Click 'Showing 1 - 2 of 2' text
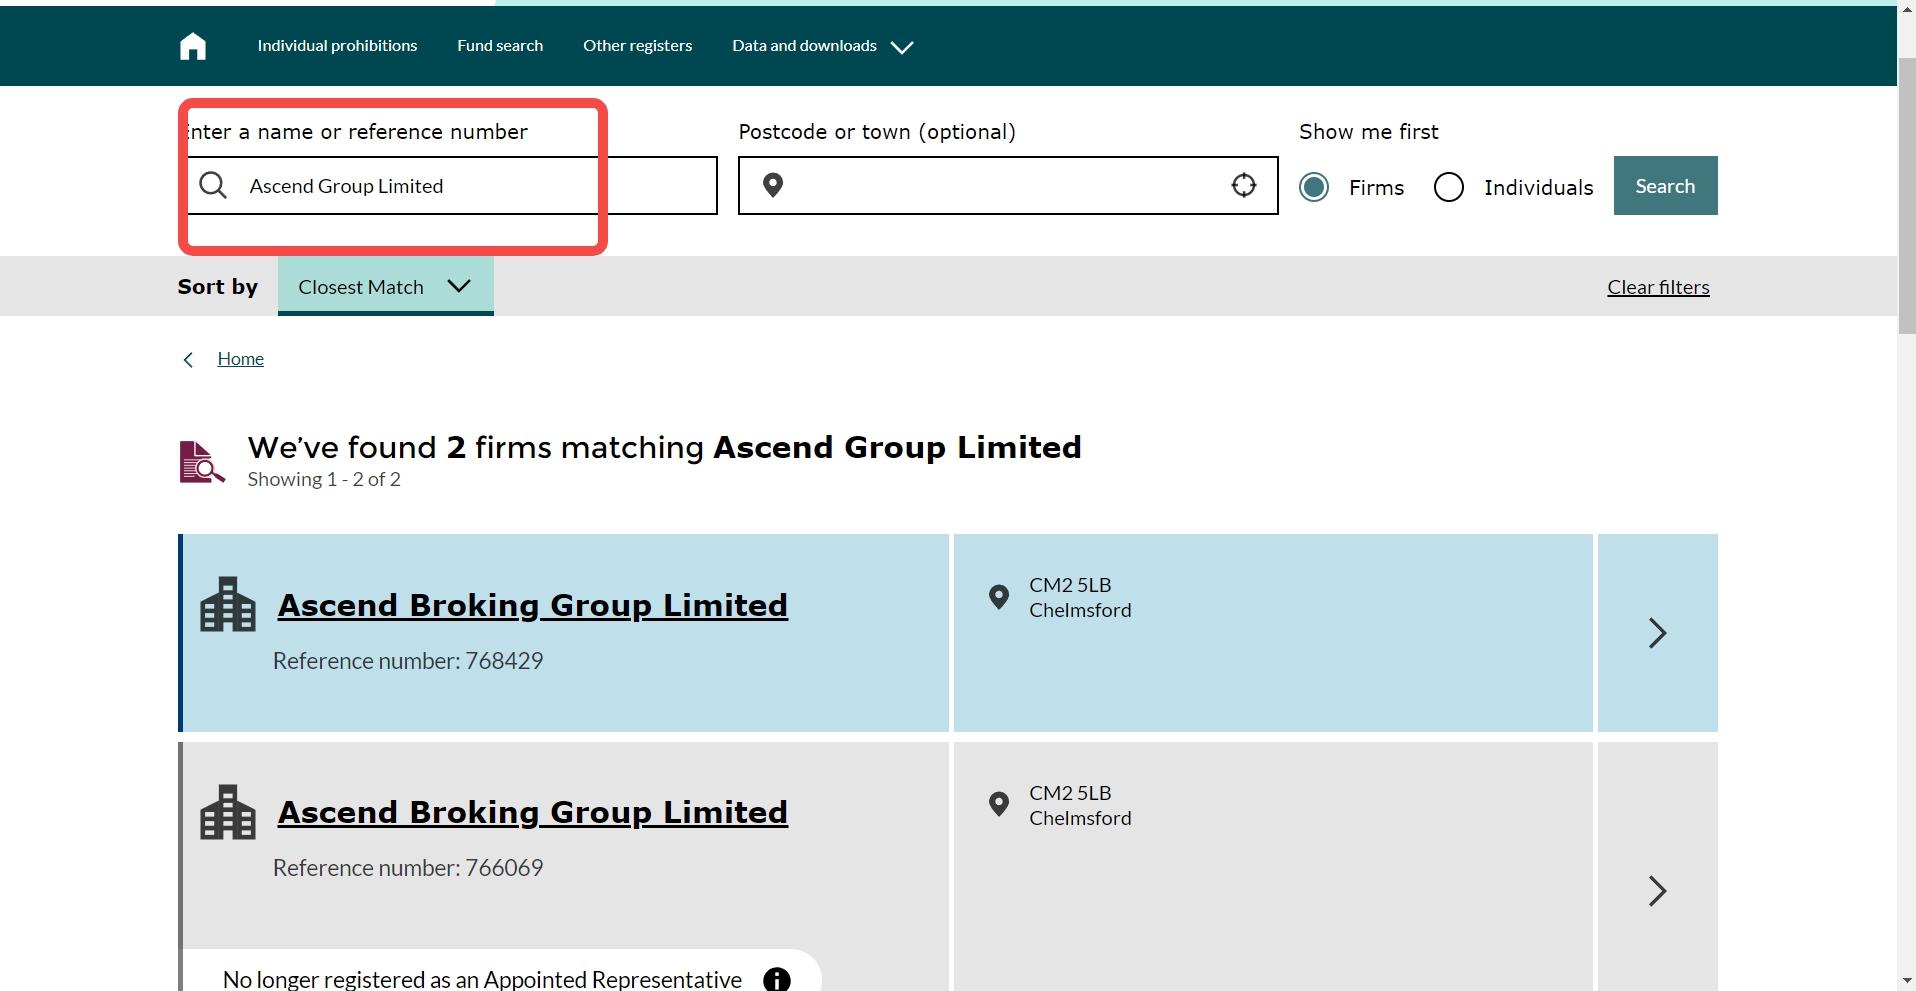The image size is (1916, 991). tap(324, 479)
